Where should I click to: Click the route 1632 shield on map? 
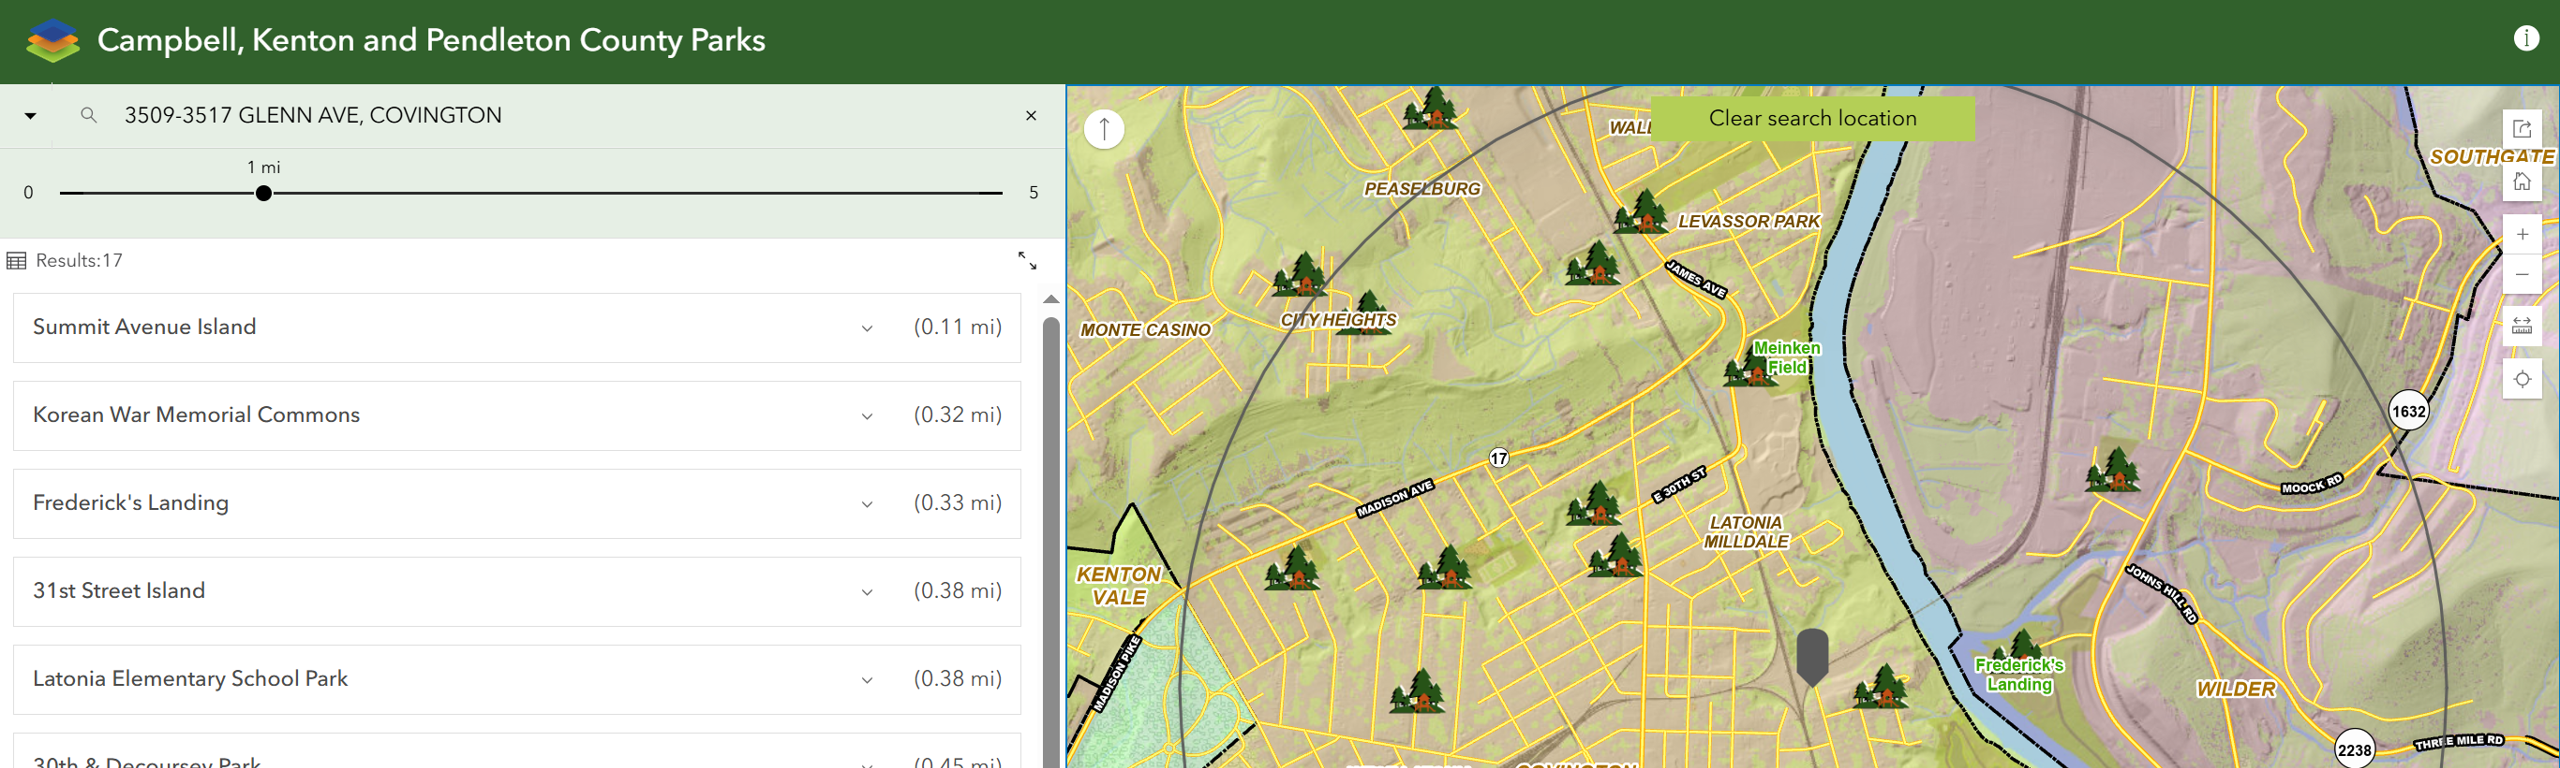tap(2408, 411)
